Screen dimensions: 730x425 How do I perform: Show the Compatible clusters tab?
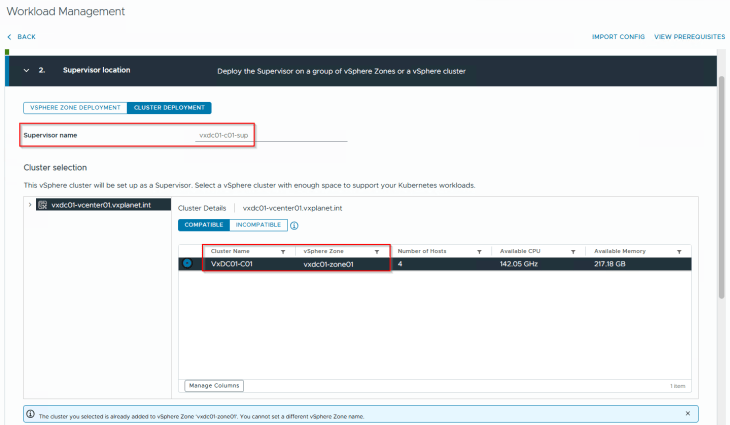coord(204,225)
